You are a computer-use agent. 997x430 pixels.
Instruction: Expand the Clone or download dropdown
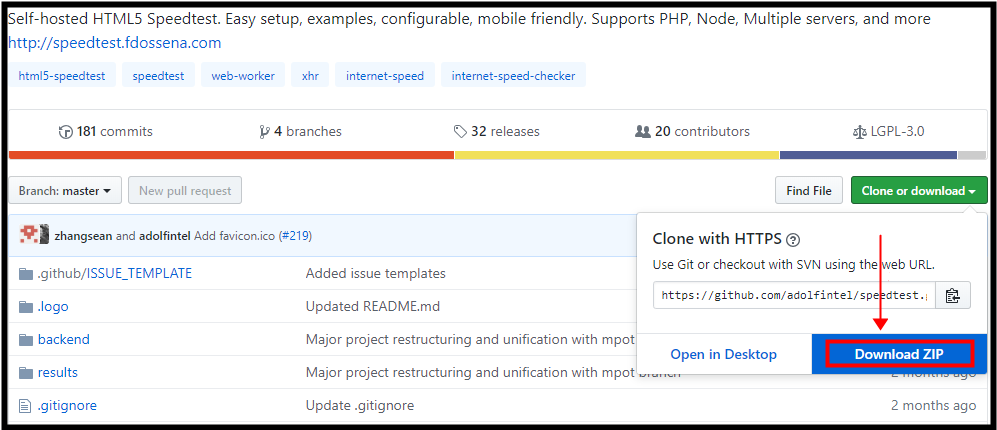tap(918, 190)
